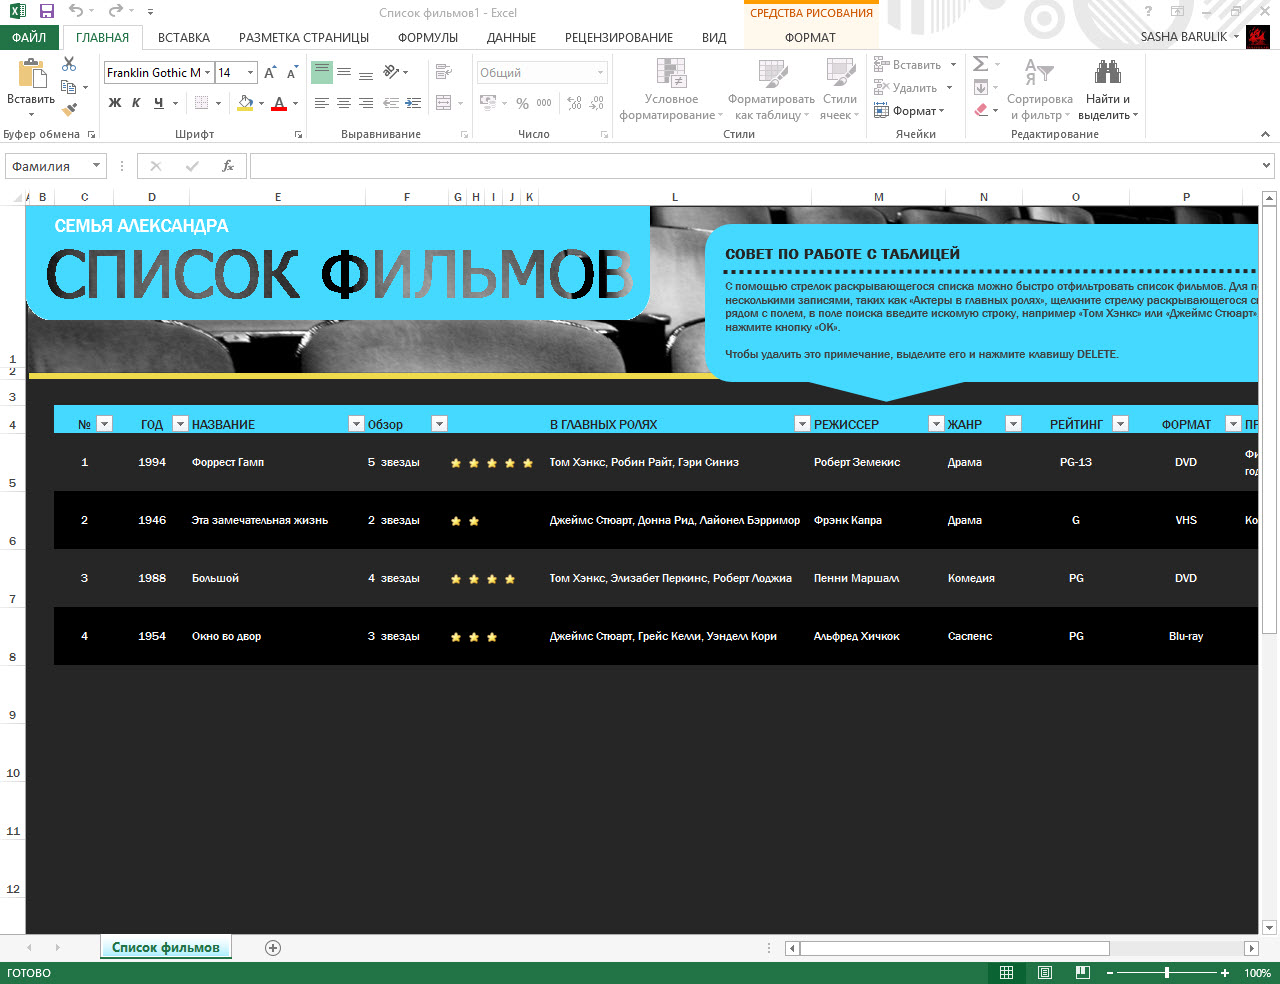Apply the fill color bucket

pyautogui.click(x=245, y=103)
